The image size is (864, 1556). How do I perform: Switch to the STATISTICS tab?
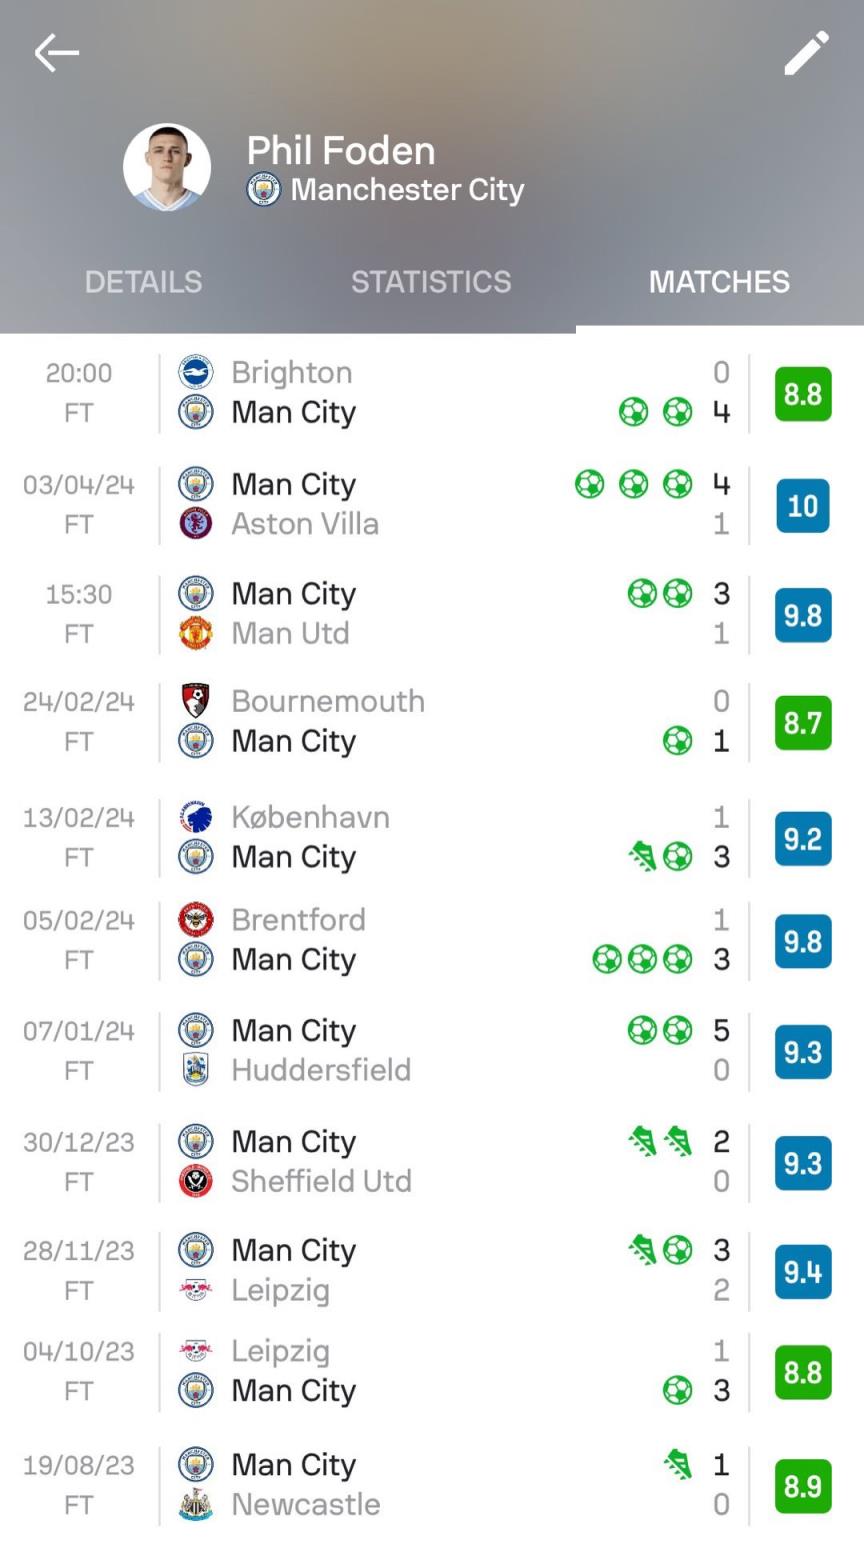[x=431, y=282]
